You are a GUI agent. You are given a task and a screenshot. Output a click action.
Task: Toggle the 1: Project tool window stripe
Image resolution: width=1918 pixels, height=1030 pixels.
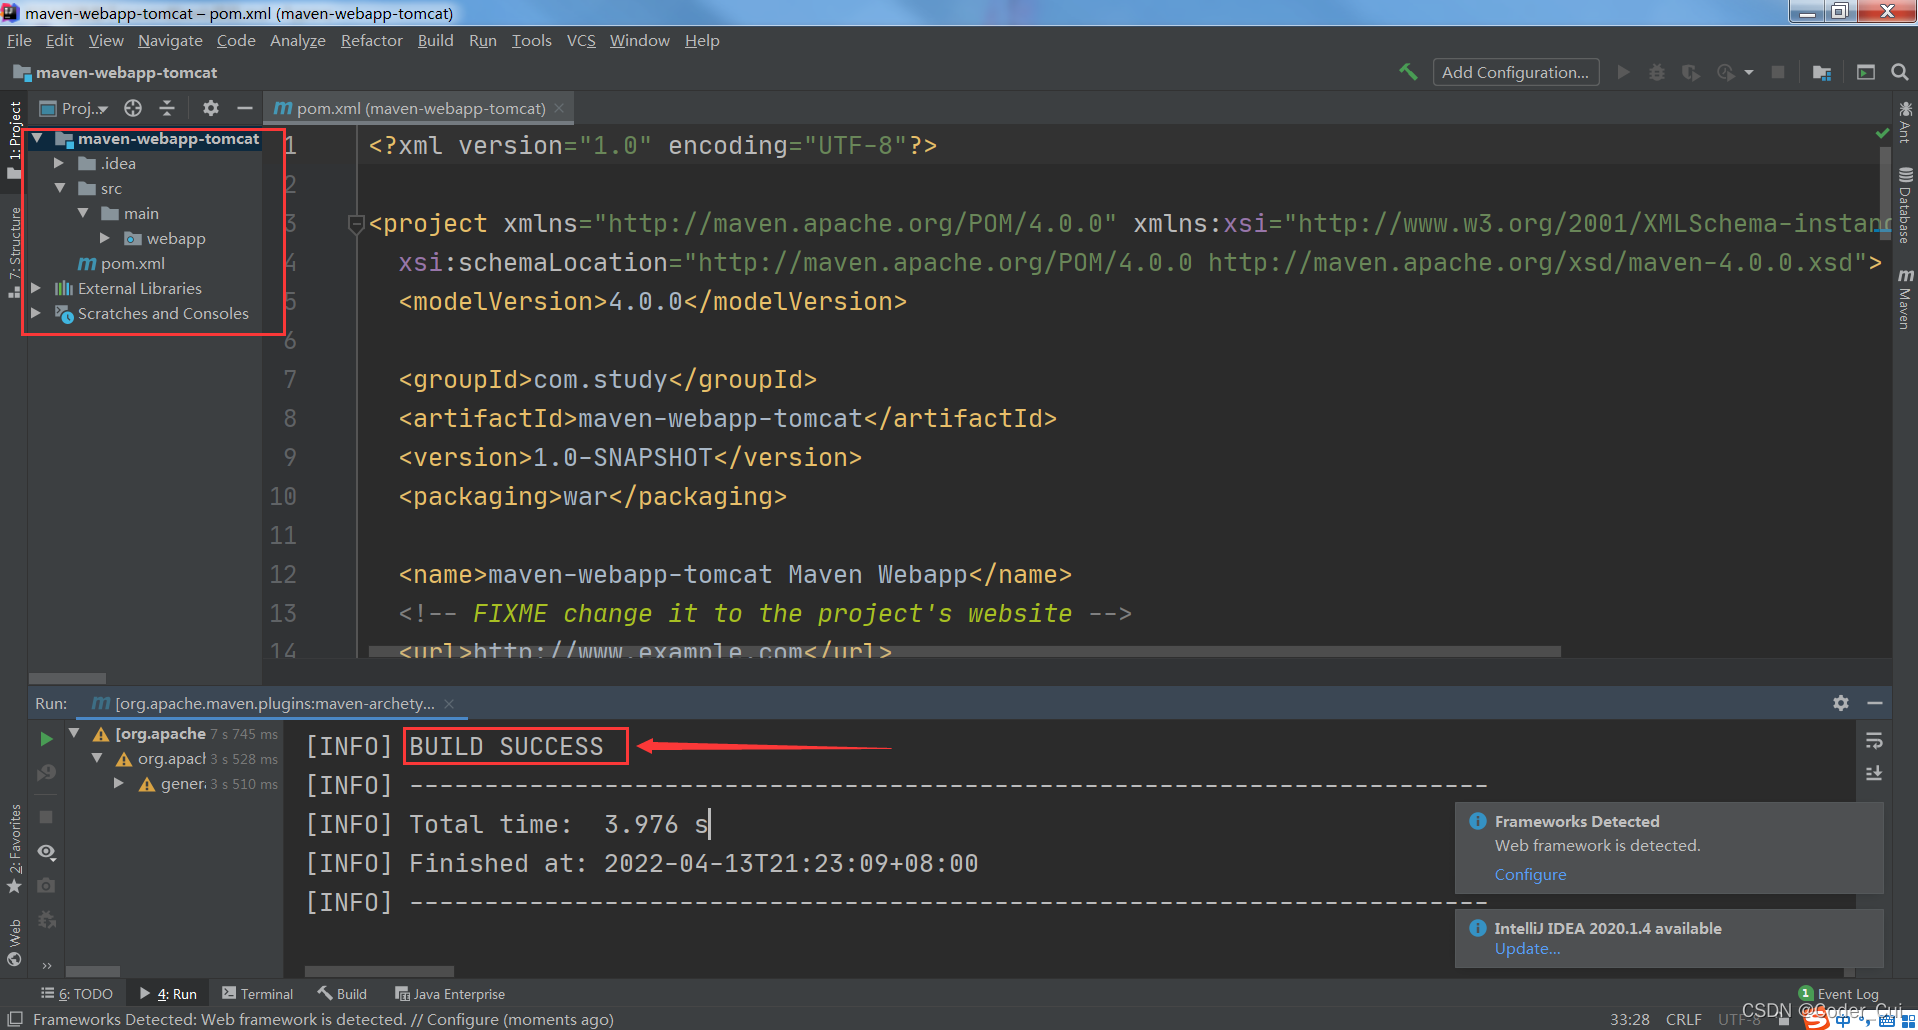pos(14,138)
